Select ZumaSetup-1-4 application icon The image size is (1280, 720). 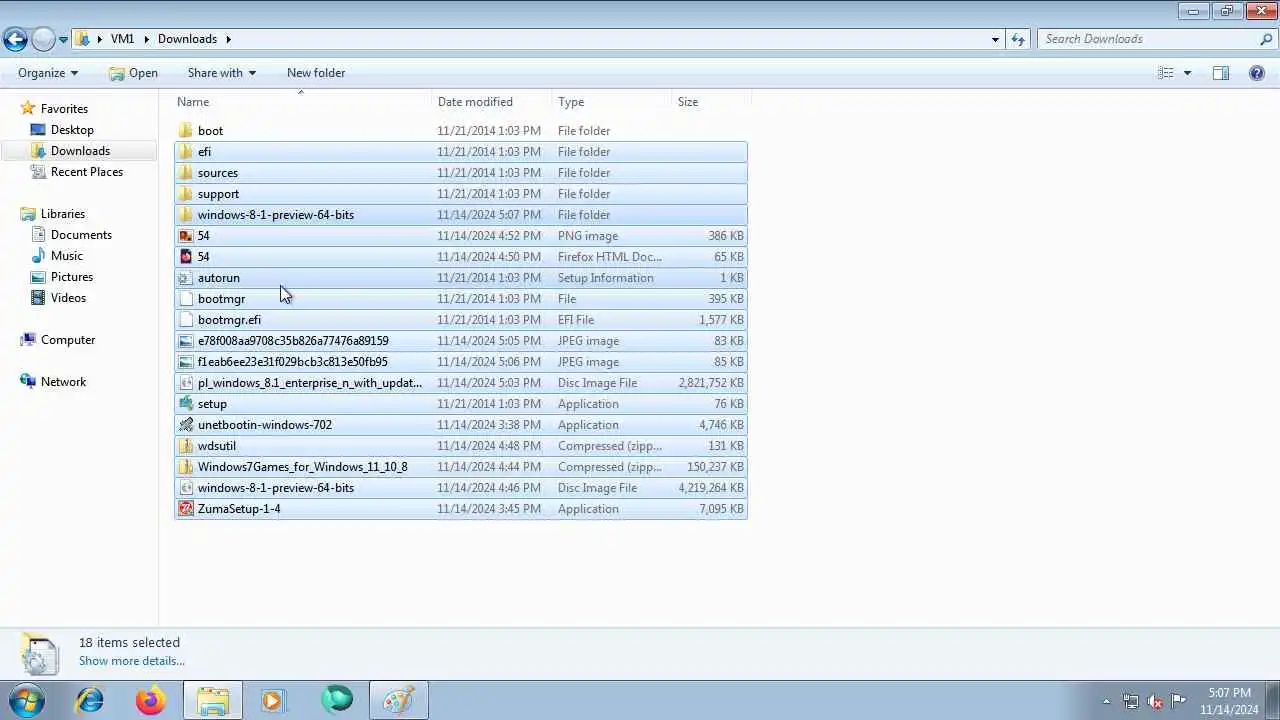(x=186, y=509)
